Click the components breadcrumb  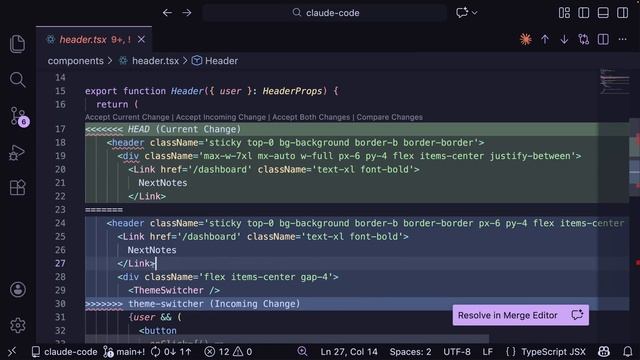76,61
